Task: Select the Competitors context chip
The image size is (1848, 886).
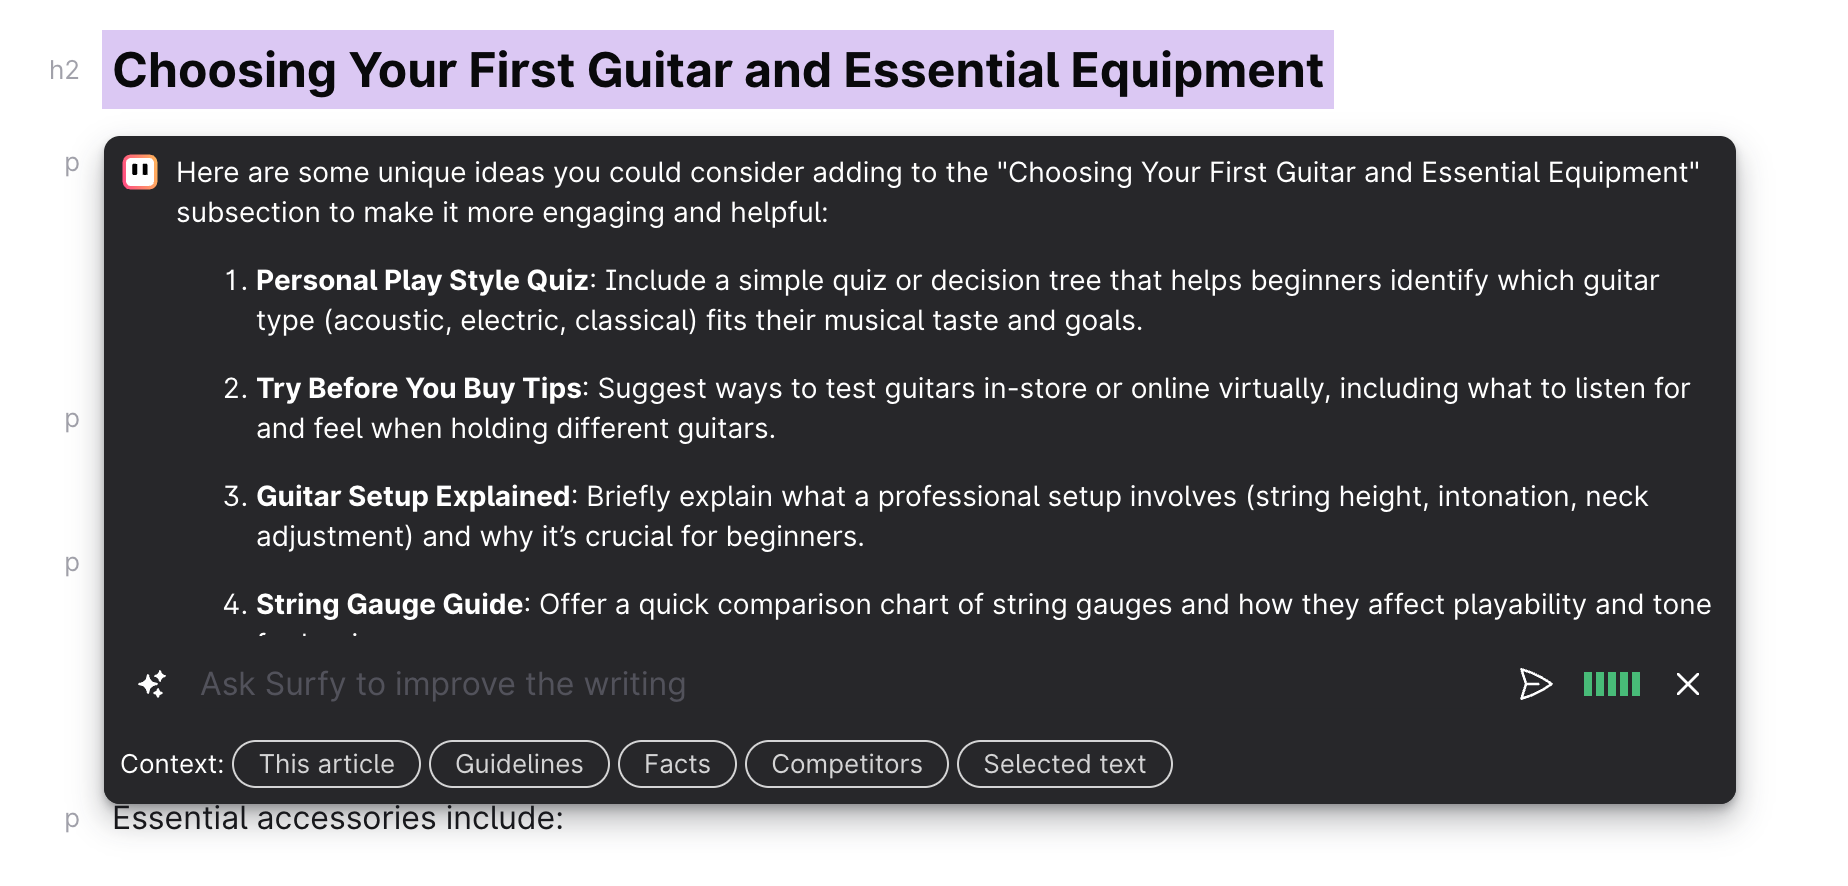Action: coord(846,764)
